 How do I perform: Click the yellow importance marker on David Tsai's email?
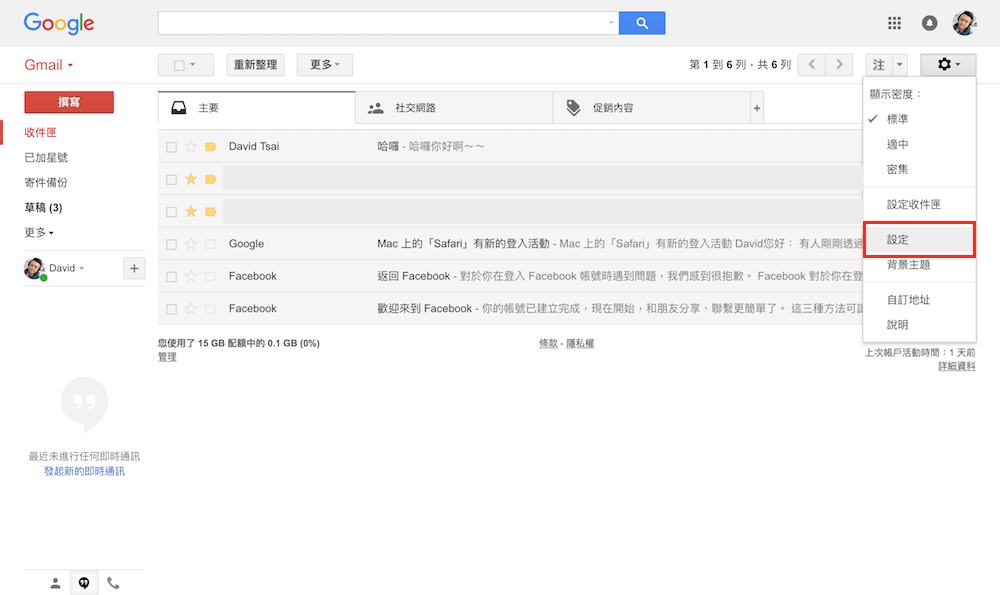209,146
